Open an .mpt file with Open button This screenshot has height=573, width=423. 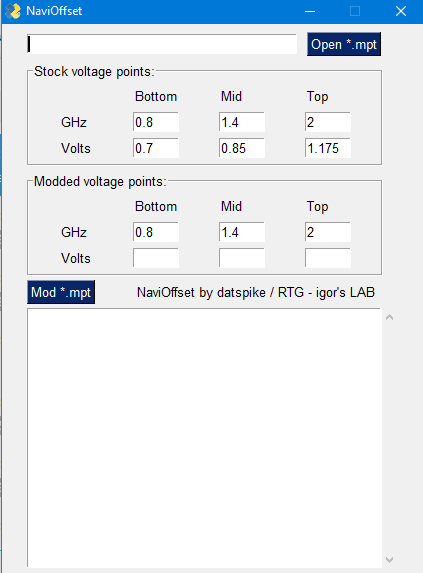[344, 44]
